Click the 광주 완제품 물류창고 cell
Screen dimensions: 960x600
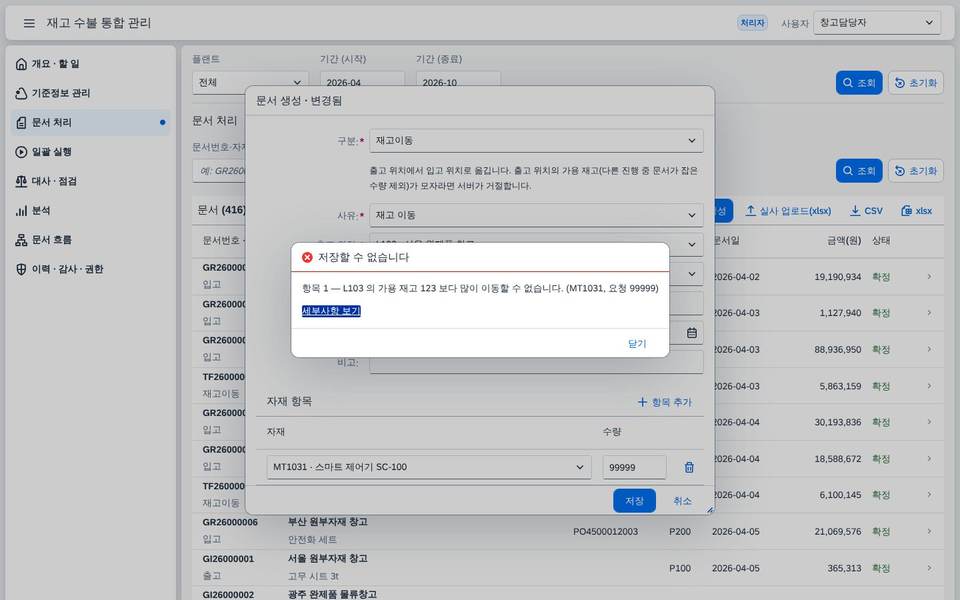point(332,594)
